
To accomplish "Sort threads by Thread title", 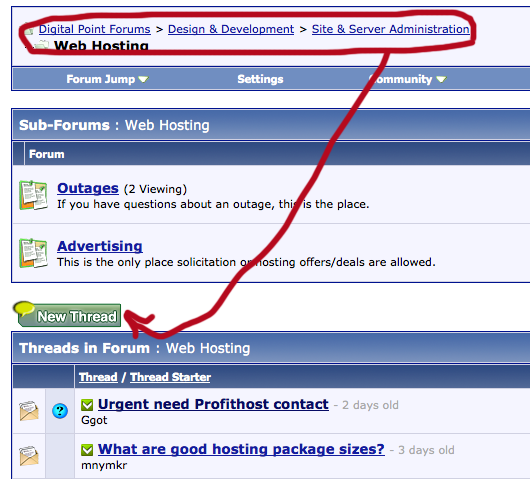I will tap(98, 377).
